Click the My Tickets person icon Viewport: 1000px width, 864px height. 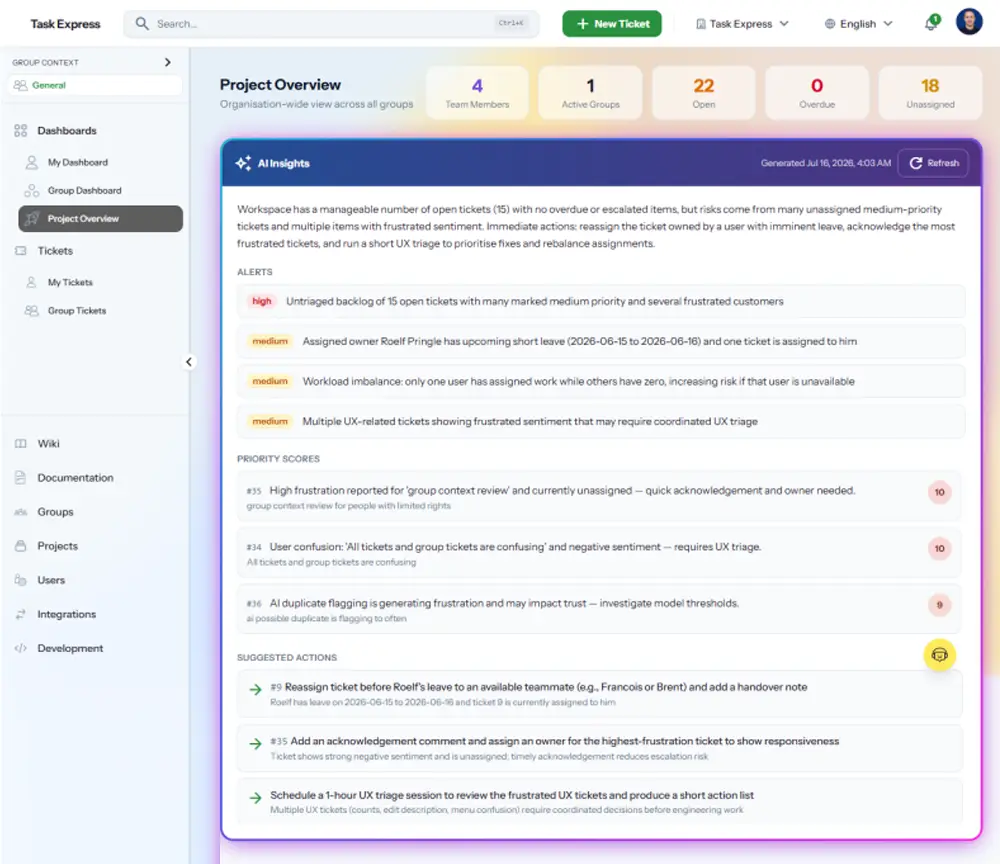pyautogui.click(x=31, y=282)
